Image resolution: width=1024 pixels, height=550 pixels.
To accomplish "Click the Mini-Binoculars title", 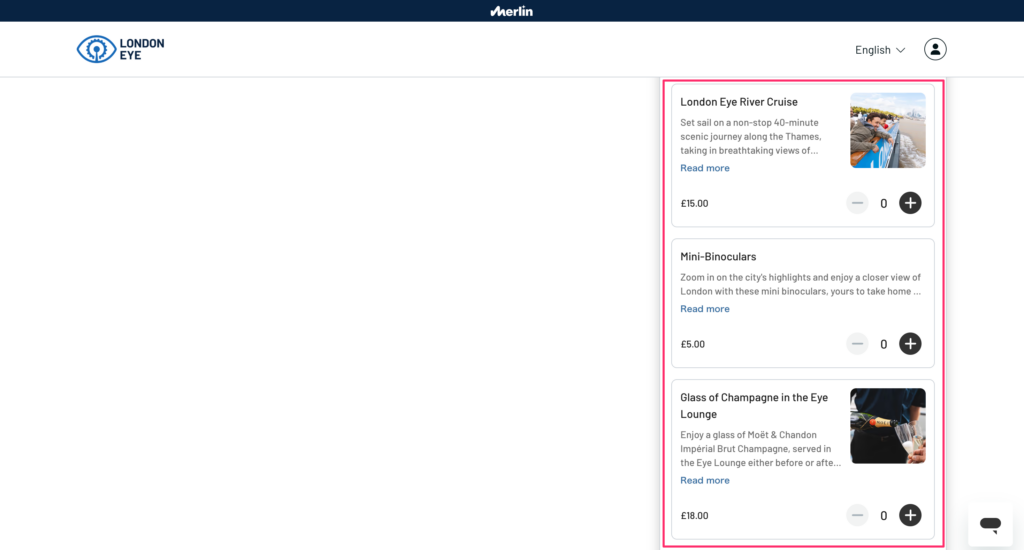I will point(718,257).
